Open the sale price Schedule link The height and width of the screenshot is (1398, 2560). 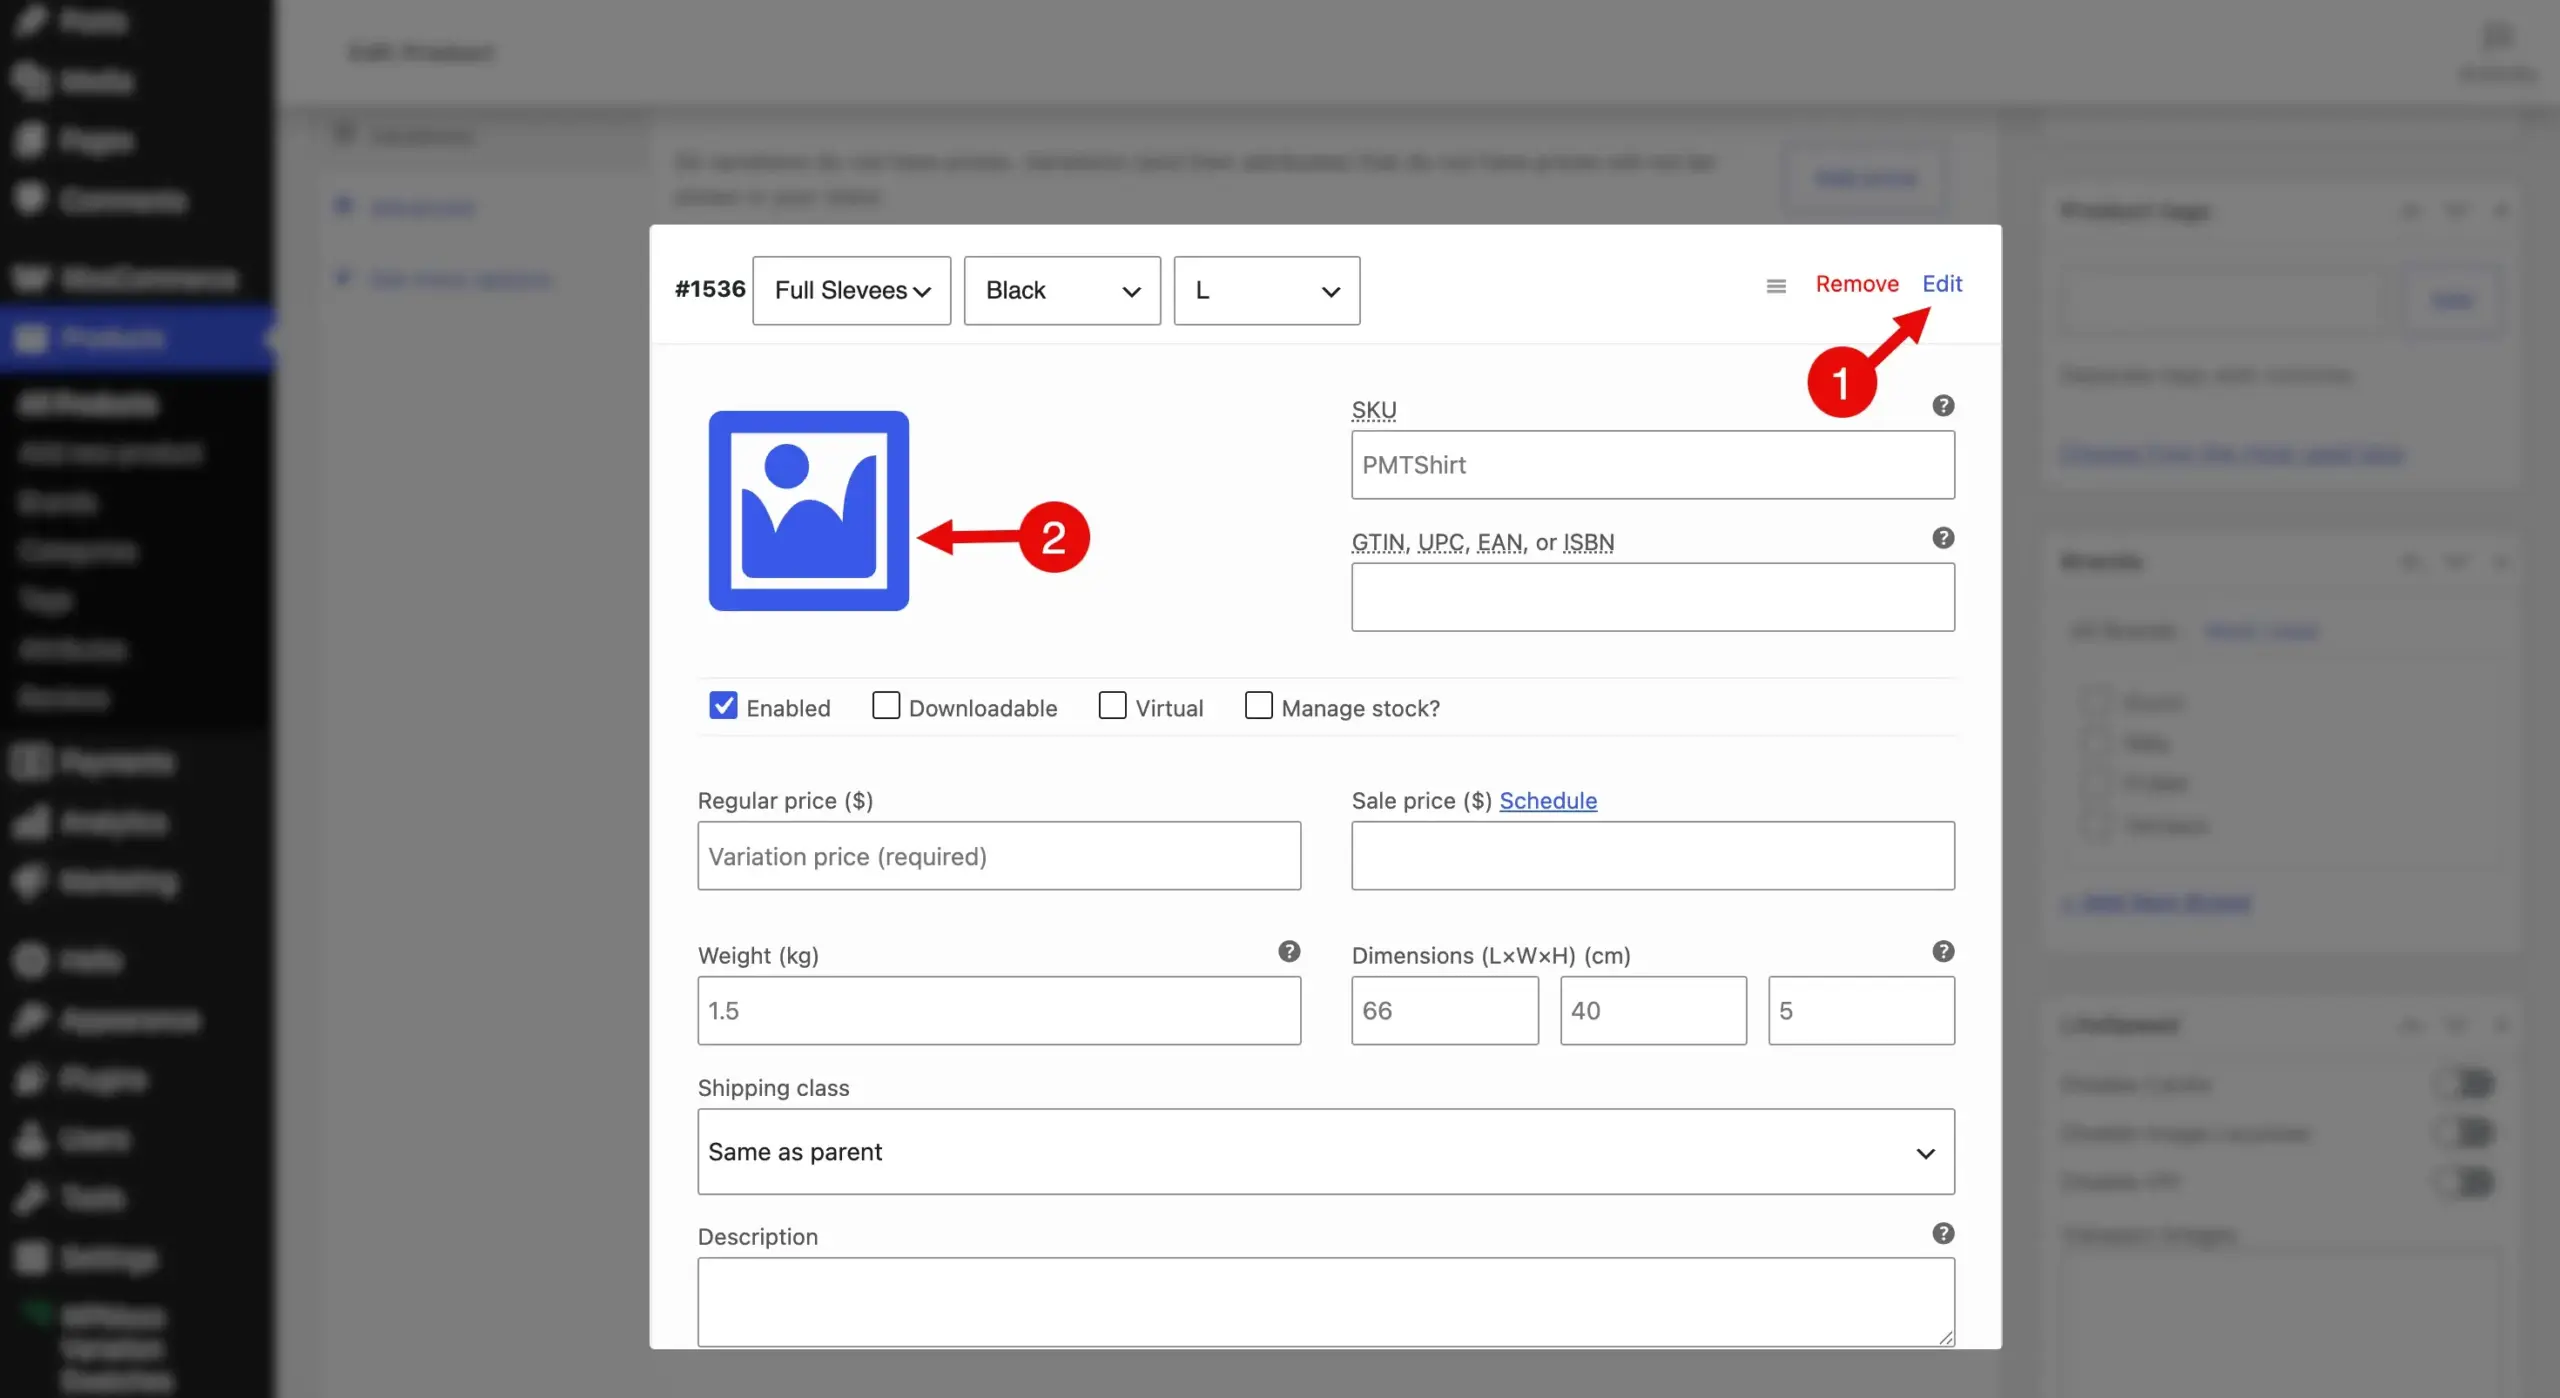point(1548,801)
